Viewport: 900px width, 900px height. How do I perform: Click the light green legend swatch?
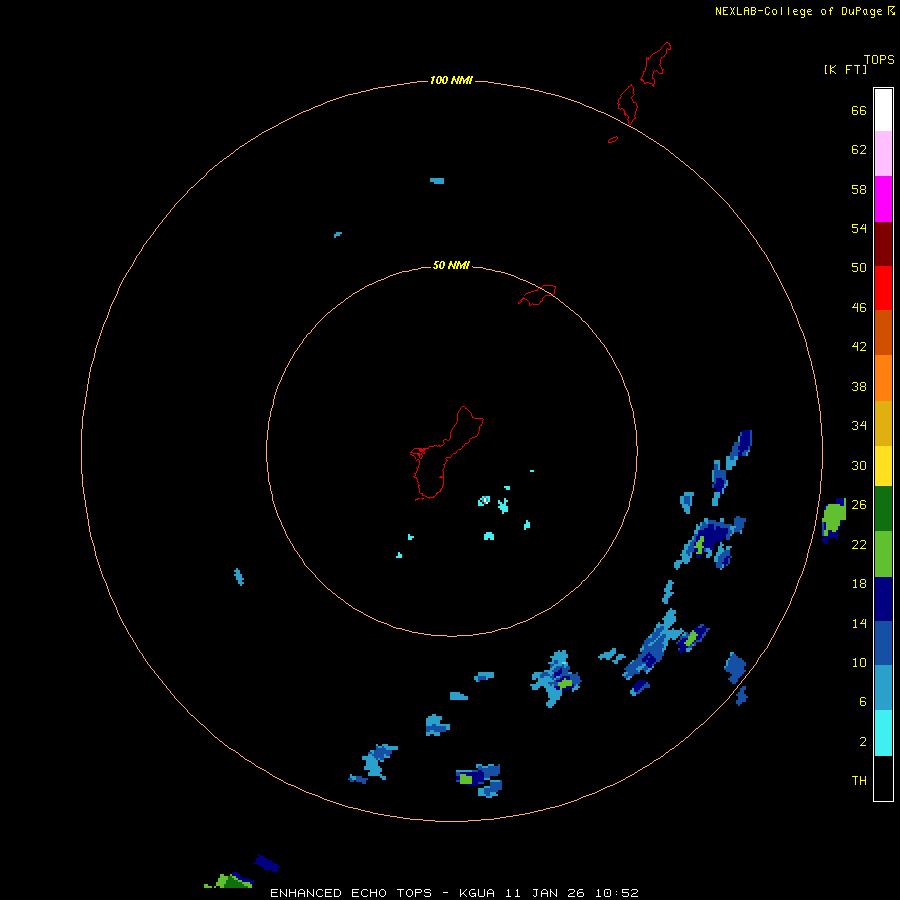click(x=883, y=554)
